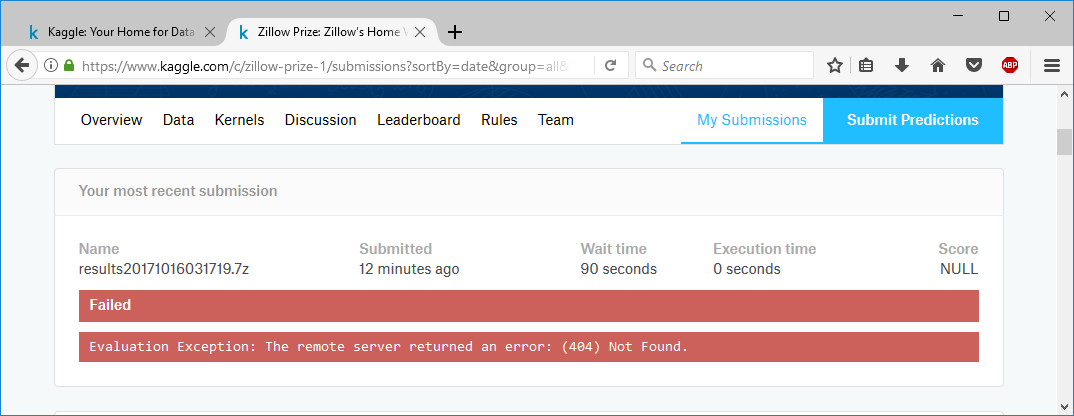Viewport: 1074px width, 416px height.
Task: Click the NULL score value
Action: (959, 269)
